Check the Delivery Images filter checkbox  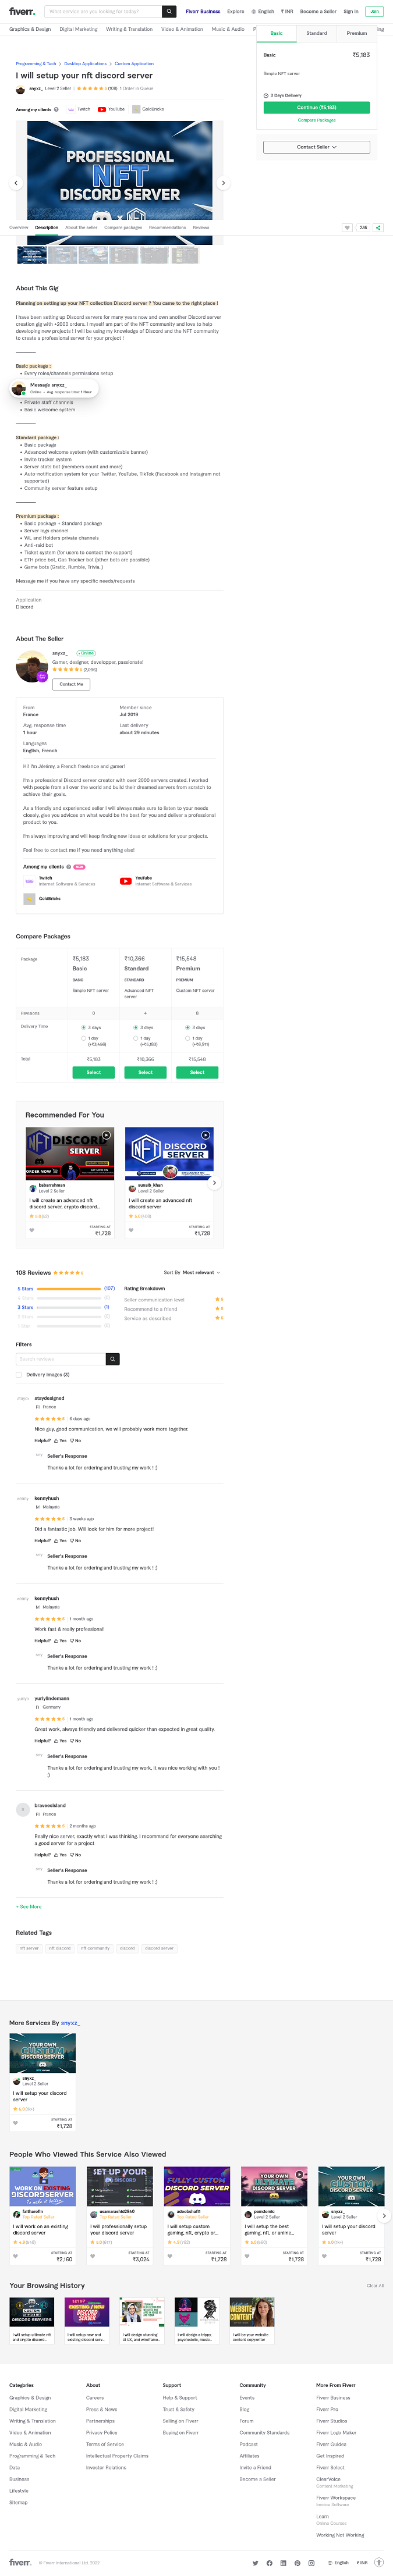(x=19, y=1375)
